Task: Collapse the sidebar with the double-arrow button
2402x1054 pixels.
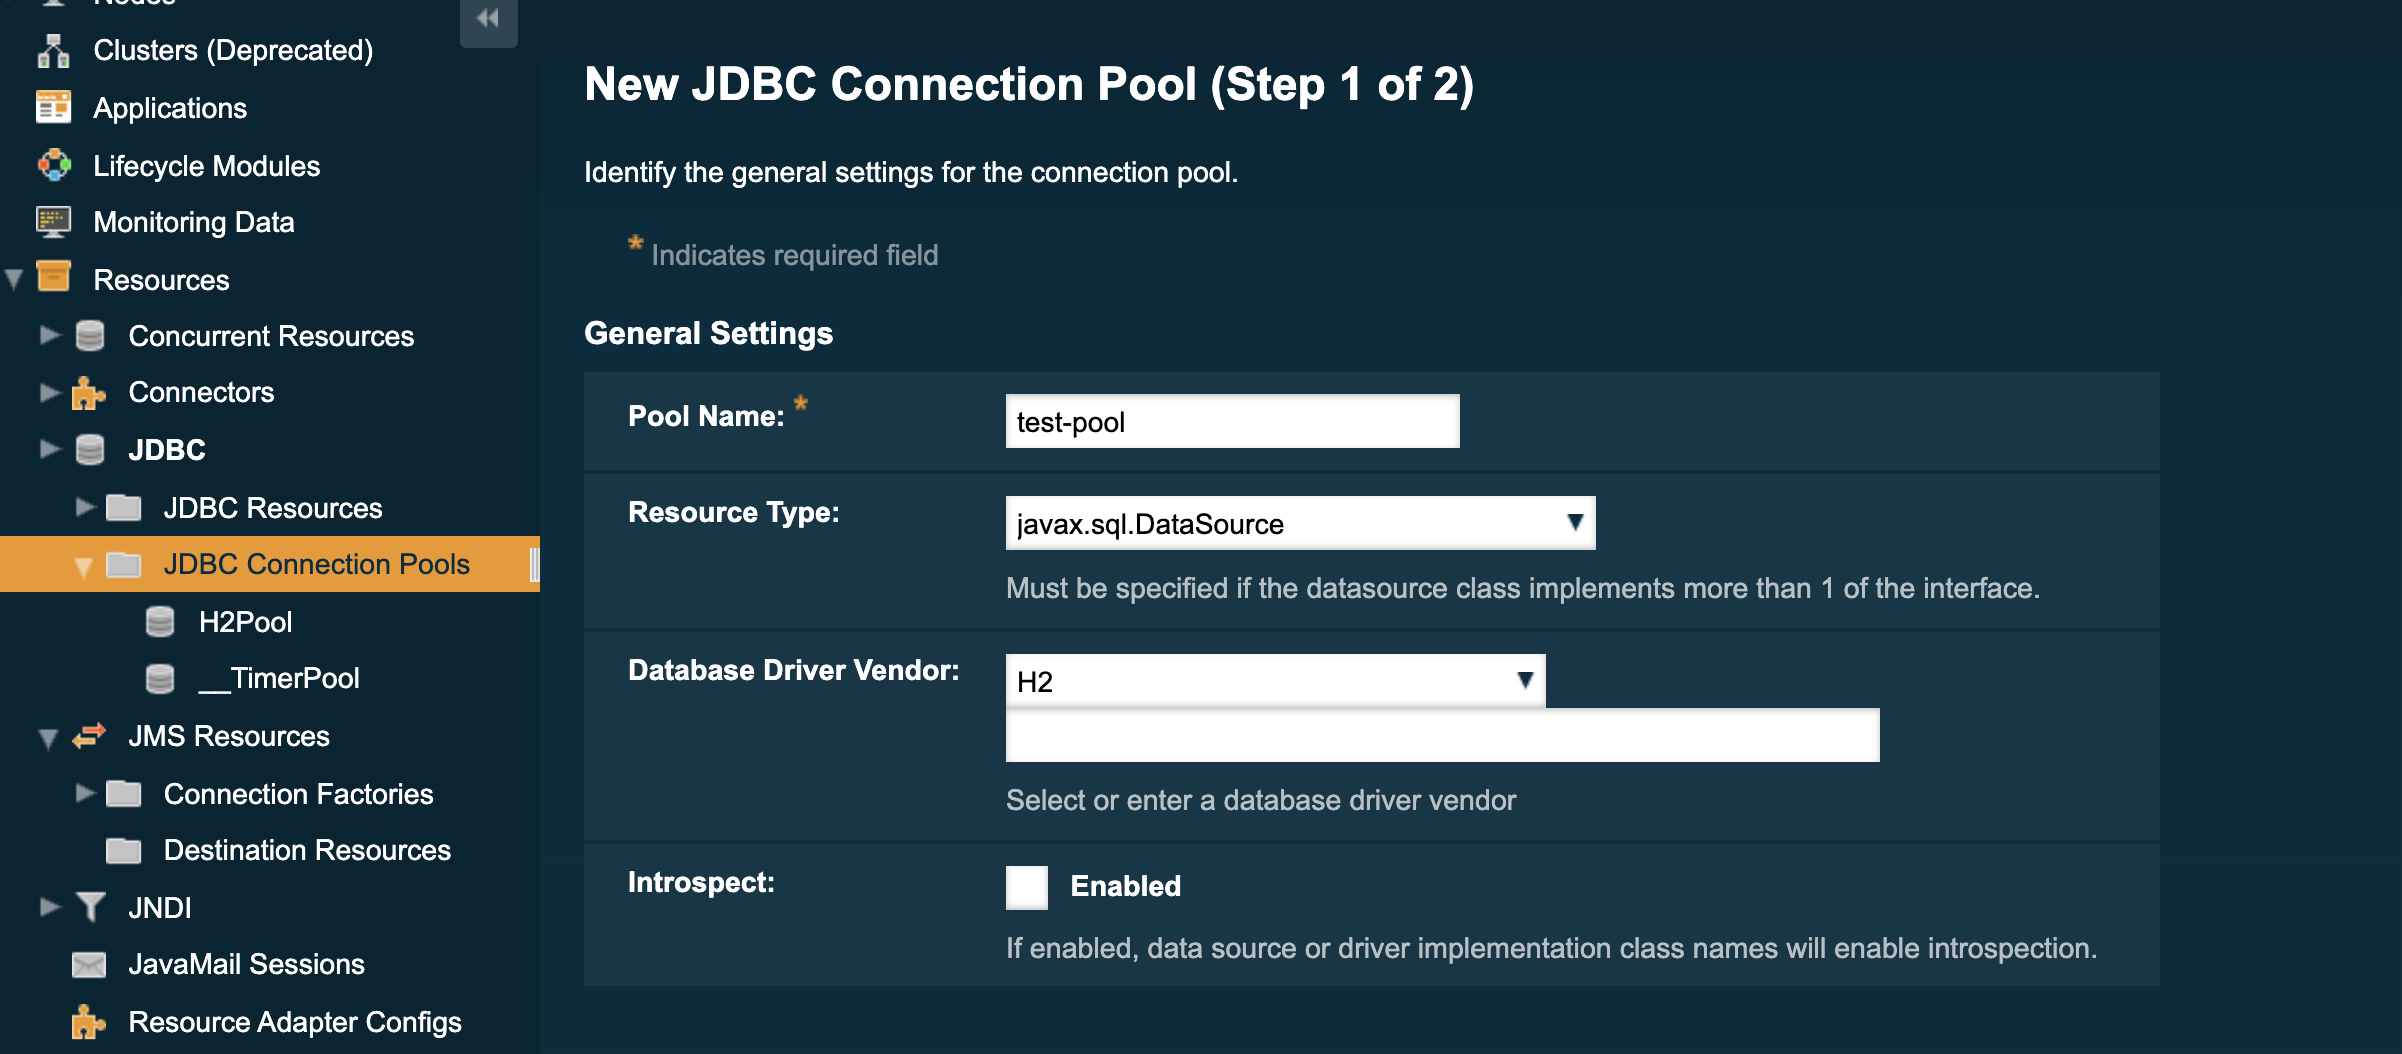Action: point(488,17)
